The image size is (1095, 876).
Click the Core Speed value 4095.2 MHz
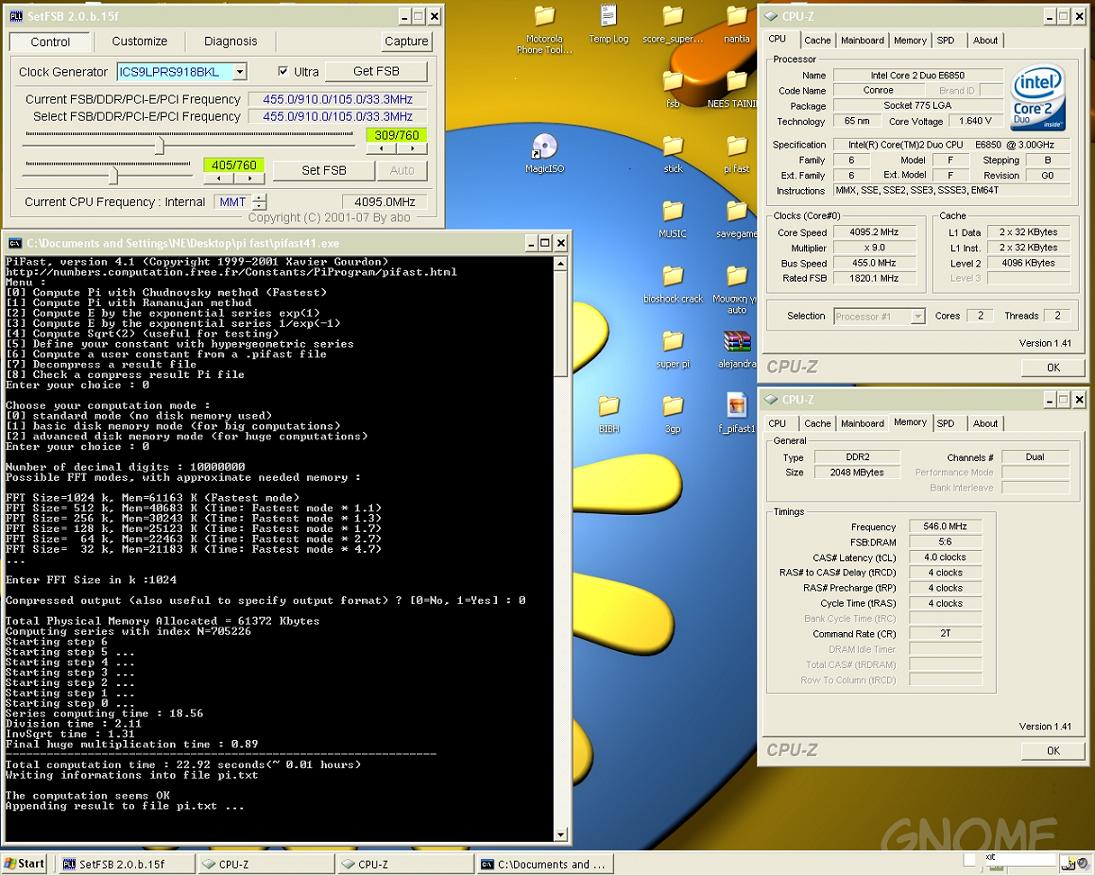pos(874,232)
